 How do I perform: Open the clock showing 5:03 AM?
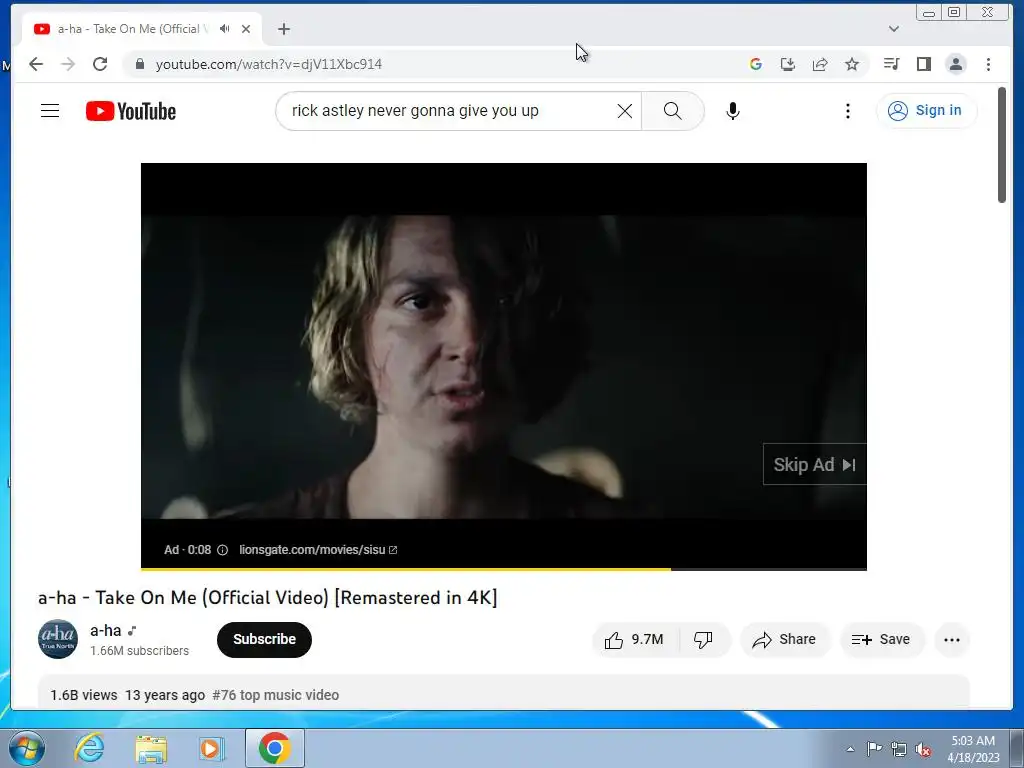pos(973,749)
